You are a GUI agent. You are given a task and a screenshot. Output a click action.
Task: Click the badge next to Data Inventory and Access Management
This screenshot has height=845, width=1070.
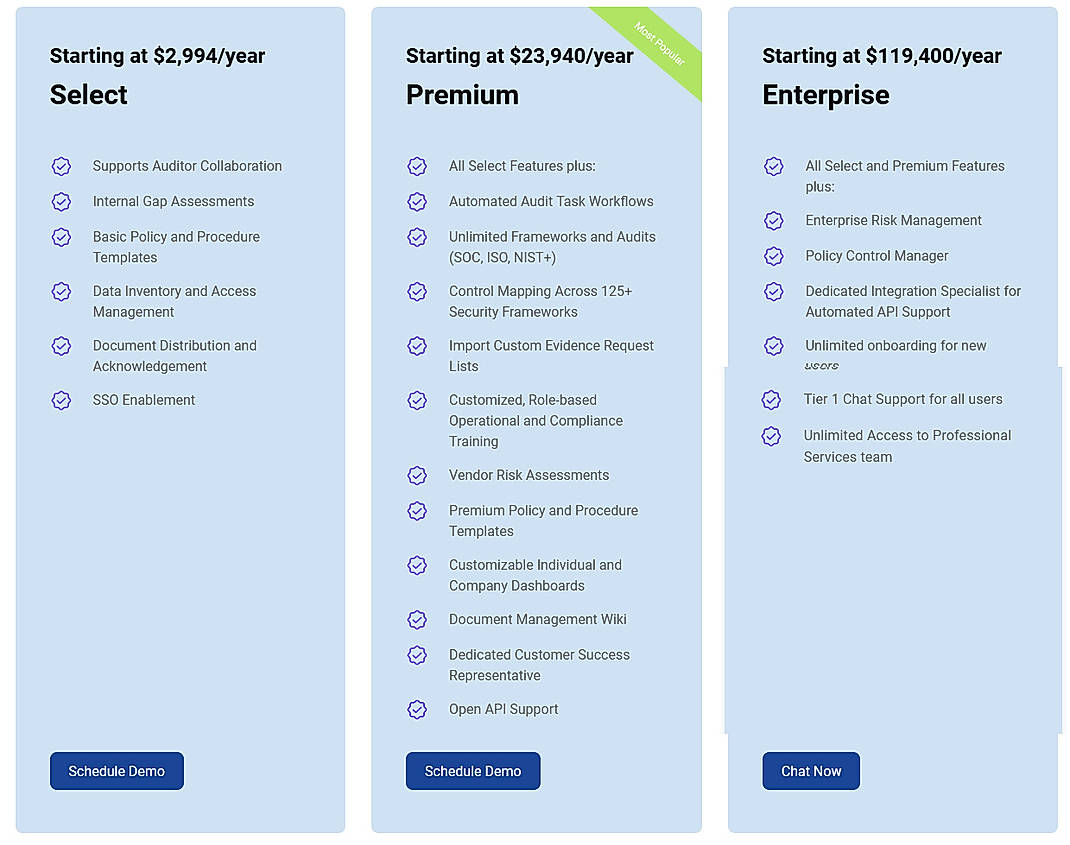click(x=61, y=291)
